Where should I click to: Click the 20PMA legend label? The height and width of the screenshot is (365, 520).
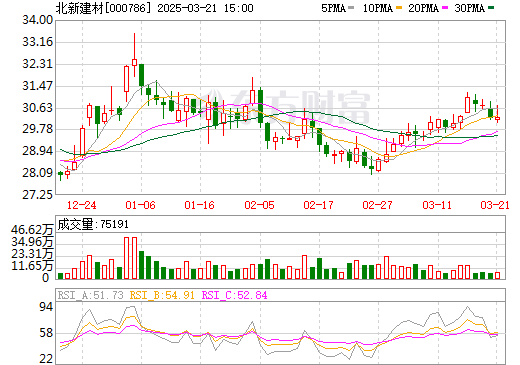coord(423,8)
